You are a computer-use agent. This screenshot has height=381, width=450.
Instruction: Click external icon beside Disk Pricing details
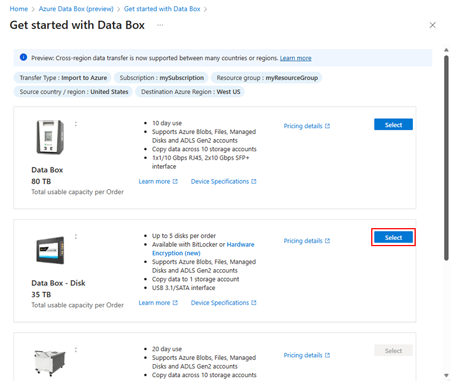pyautogui.click(x=327, y=241)
